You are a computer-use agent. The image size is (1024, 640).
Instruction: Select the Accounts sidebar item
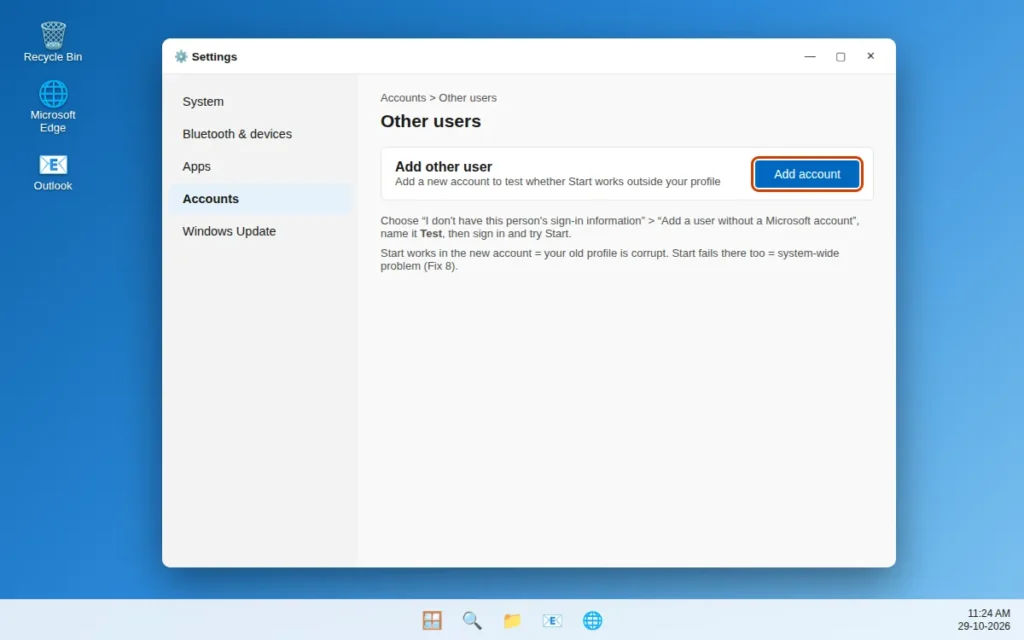click(261, 199)
